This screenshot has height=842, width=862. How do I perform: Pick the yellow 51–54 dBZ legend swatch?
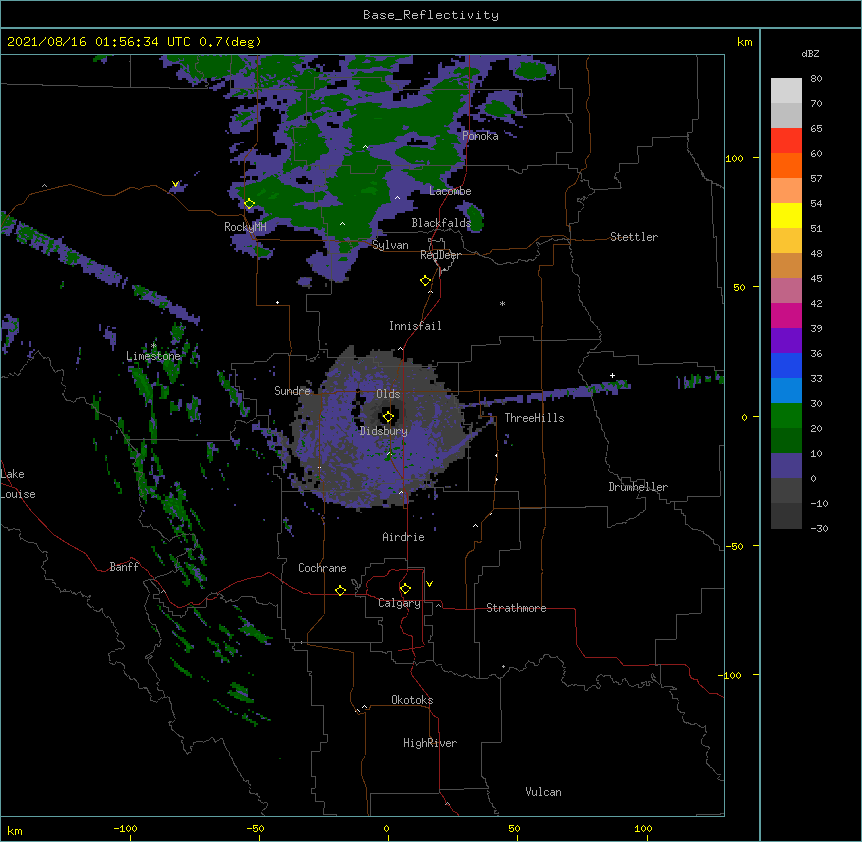[786, 216]
